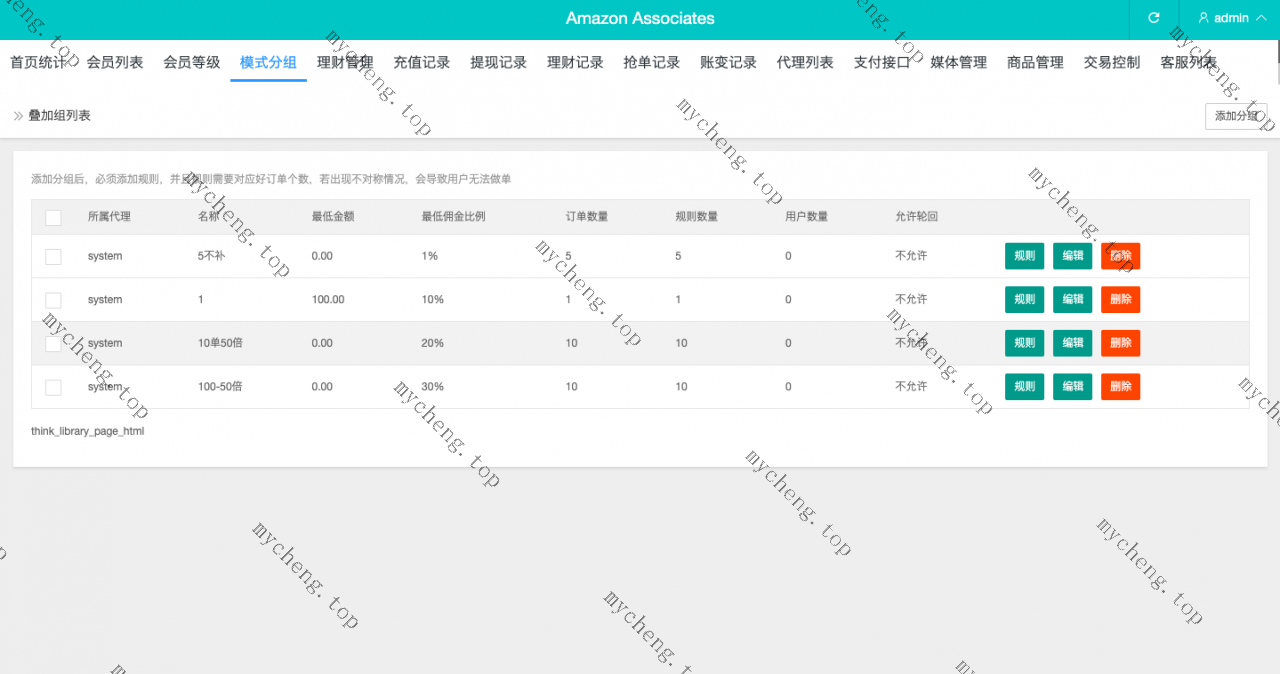Screen dimensions: 1280x674
Task: Click 删除 for the 10单50倍 row
Action: click(1120, 343)
